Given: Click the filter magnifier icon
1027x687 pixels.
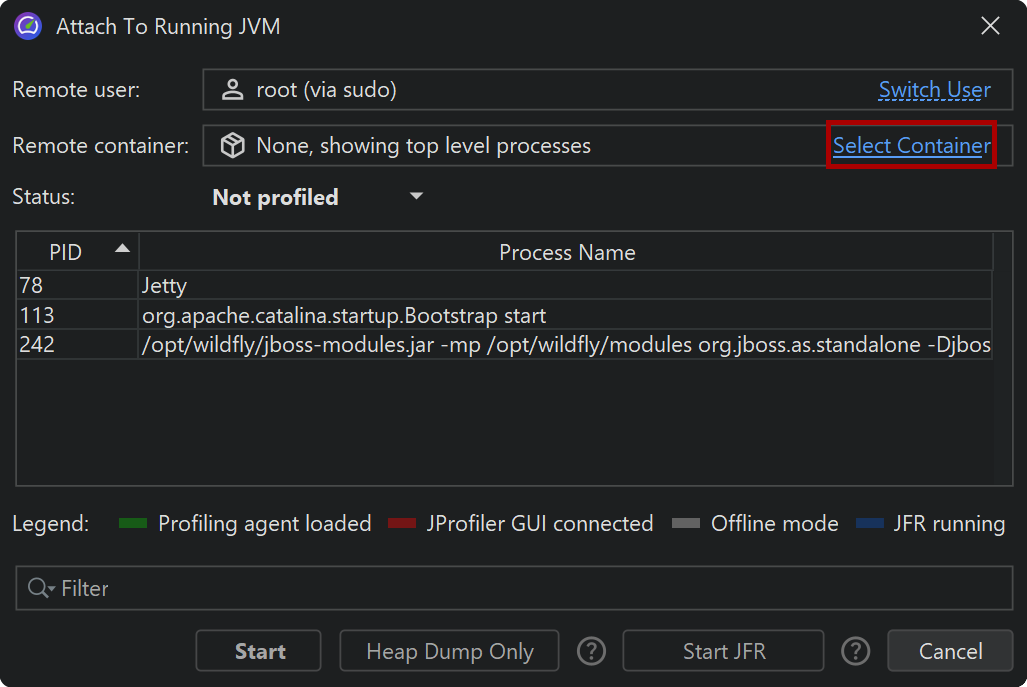Looking at the screenshot, I should point(40,589).
